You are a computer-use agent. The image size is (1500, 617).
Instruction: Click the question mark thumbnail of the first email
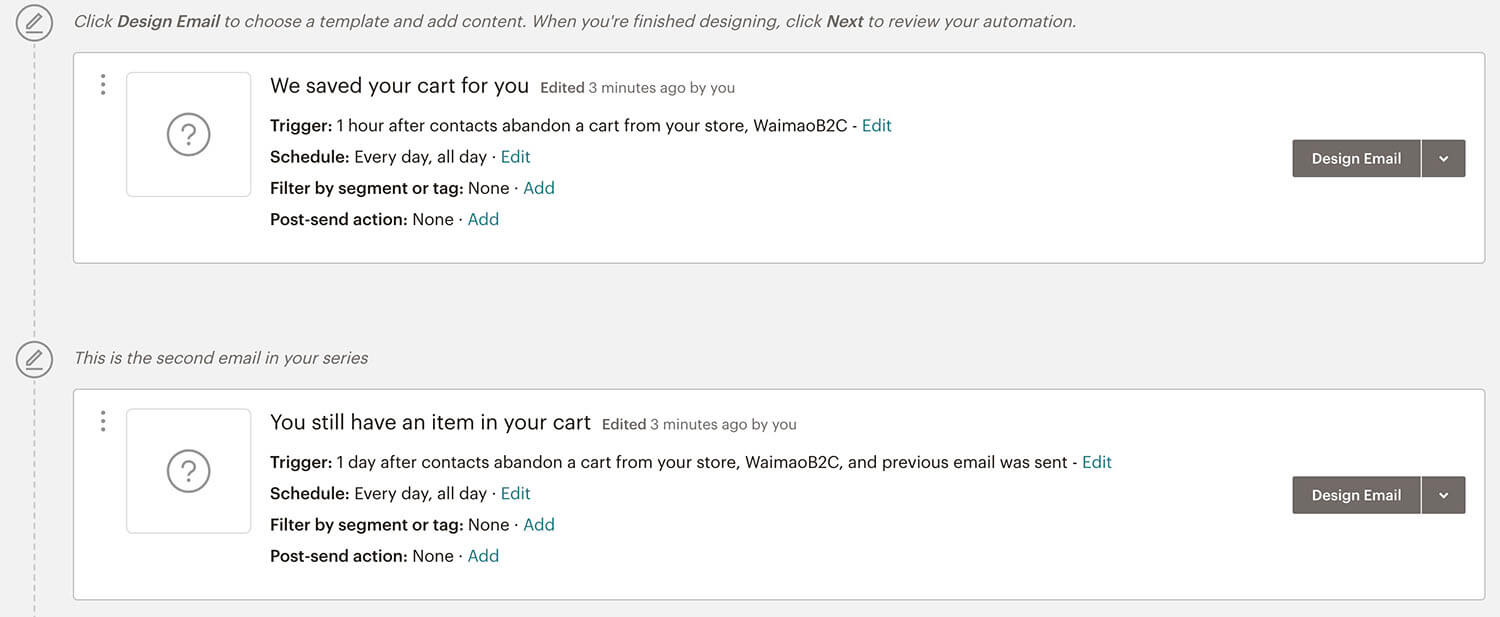188,134
